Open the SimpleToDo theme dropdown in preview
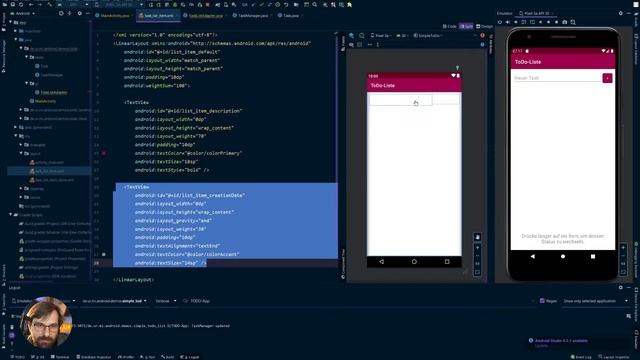Image resolution: width=640 pixels, height=360 pixels. (x=428, y=36)
